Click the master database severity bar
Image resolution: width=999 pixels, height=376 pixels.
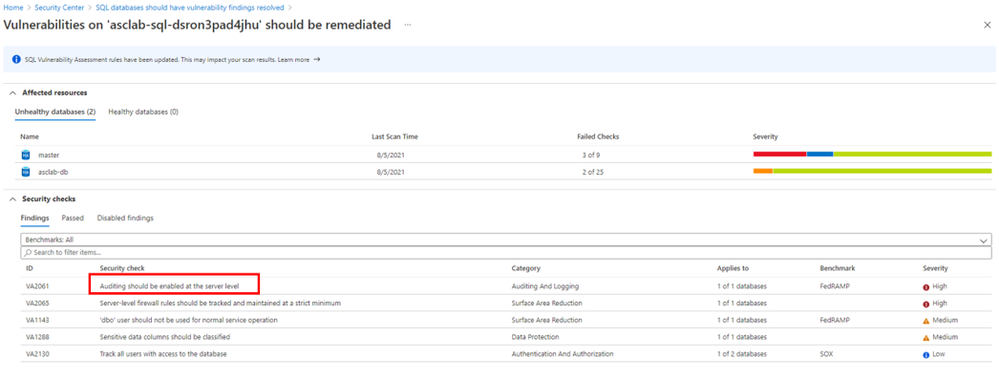pos(872,154)
